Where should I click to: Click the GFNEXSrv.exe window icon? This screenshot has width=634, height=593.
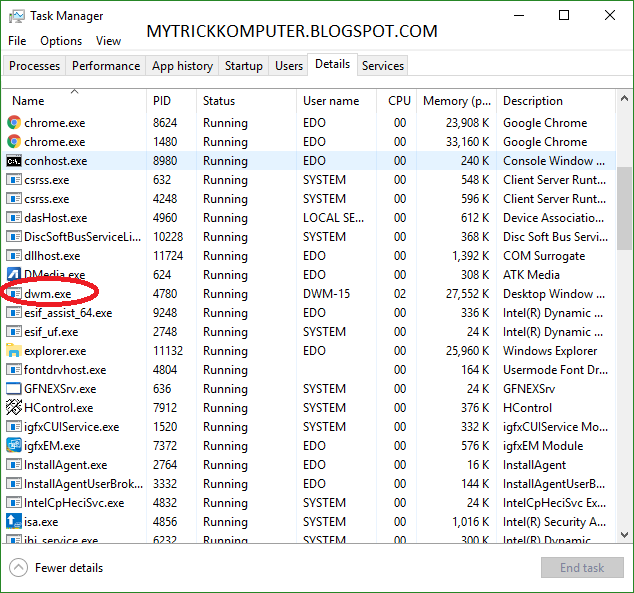[x=14, y=388]
